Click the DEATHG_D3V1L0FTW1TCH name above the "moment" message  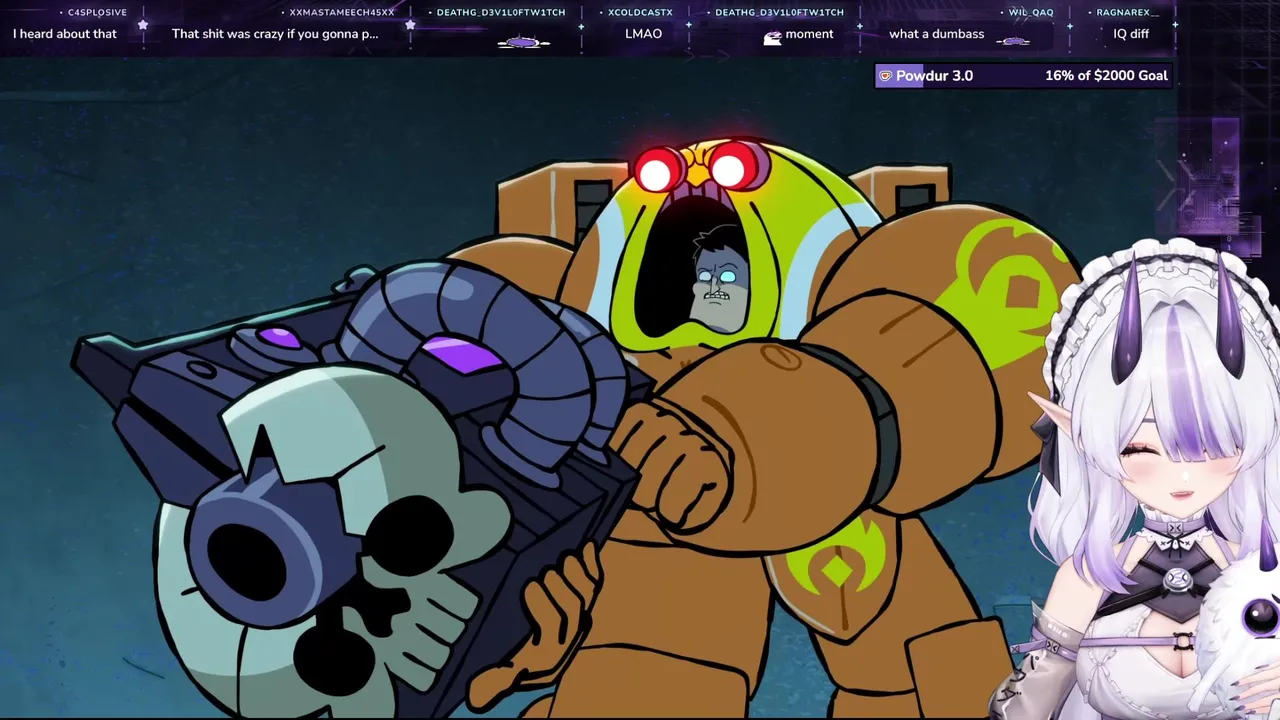click(780, 13)
